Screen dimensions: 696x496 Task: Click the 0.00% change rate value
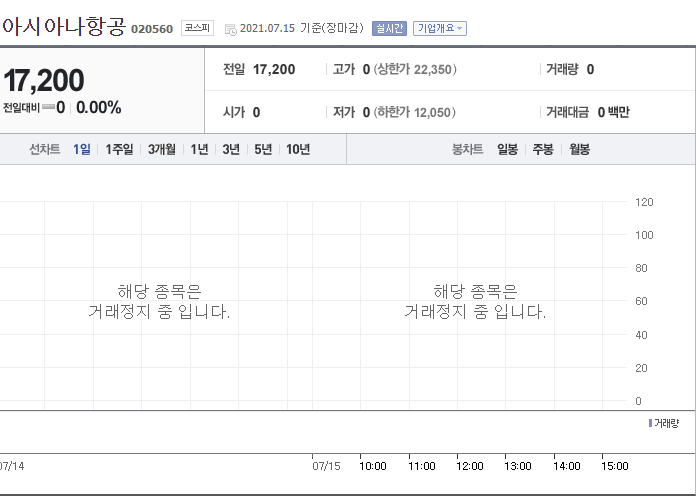[x=99, y=107]
